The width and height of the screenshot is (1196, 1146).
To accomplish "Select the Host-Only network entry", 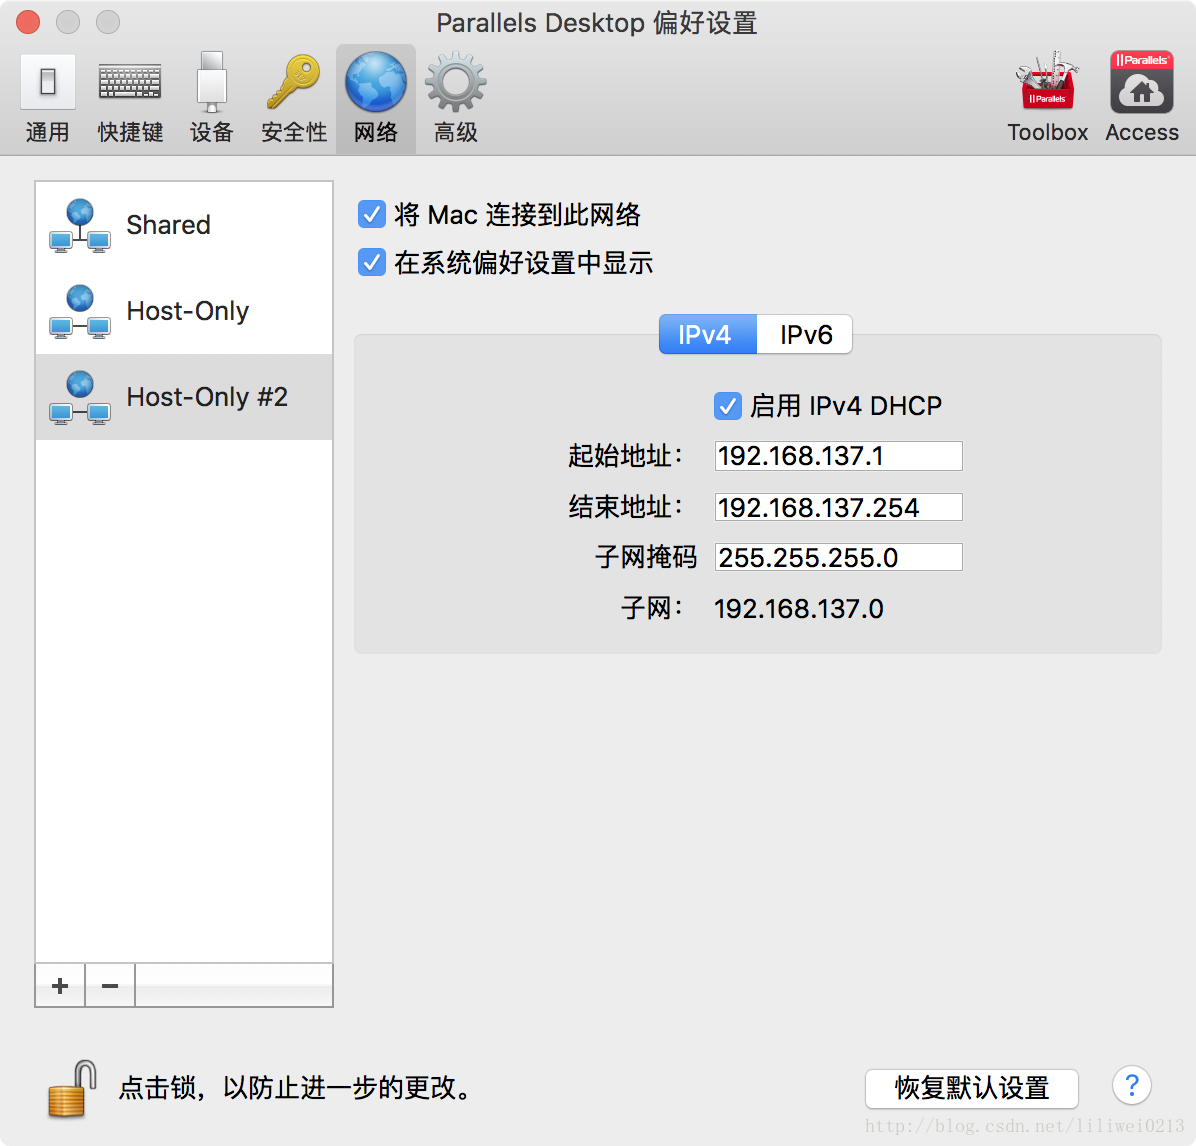I will (x=184, y=311).
